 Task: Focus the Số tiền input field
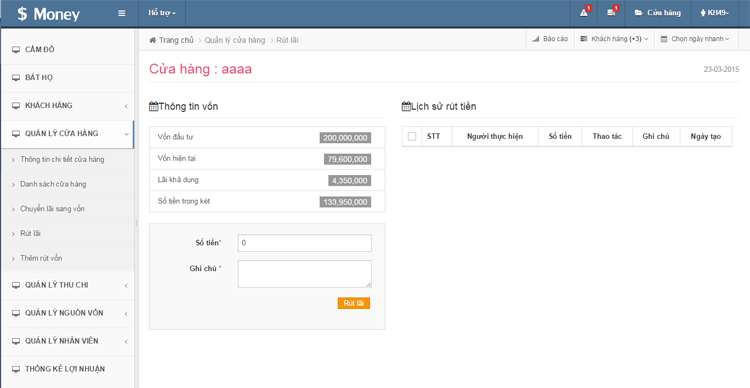click(305, 243)
